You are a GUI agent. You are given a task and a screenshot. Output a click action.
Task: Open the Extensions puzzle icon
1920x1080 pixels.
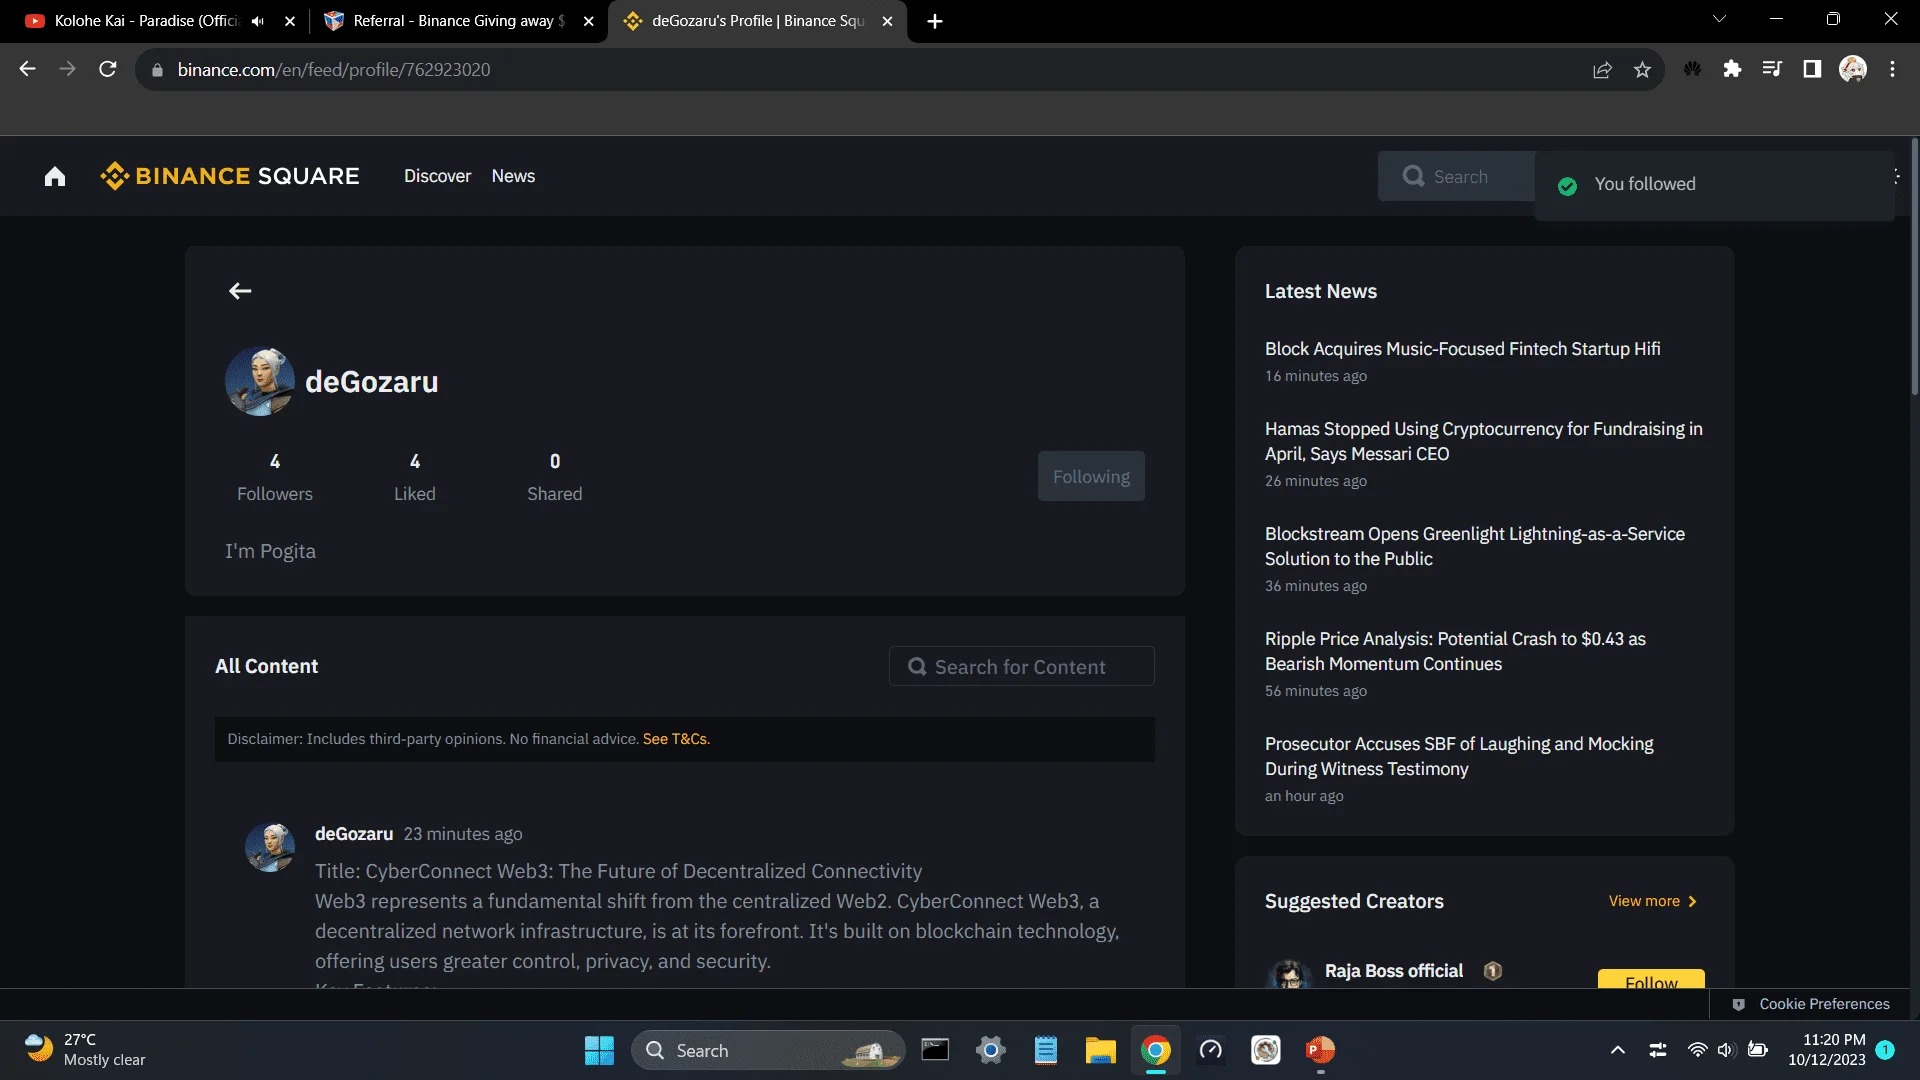click(1732, 69)
